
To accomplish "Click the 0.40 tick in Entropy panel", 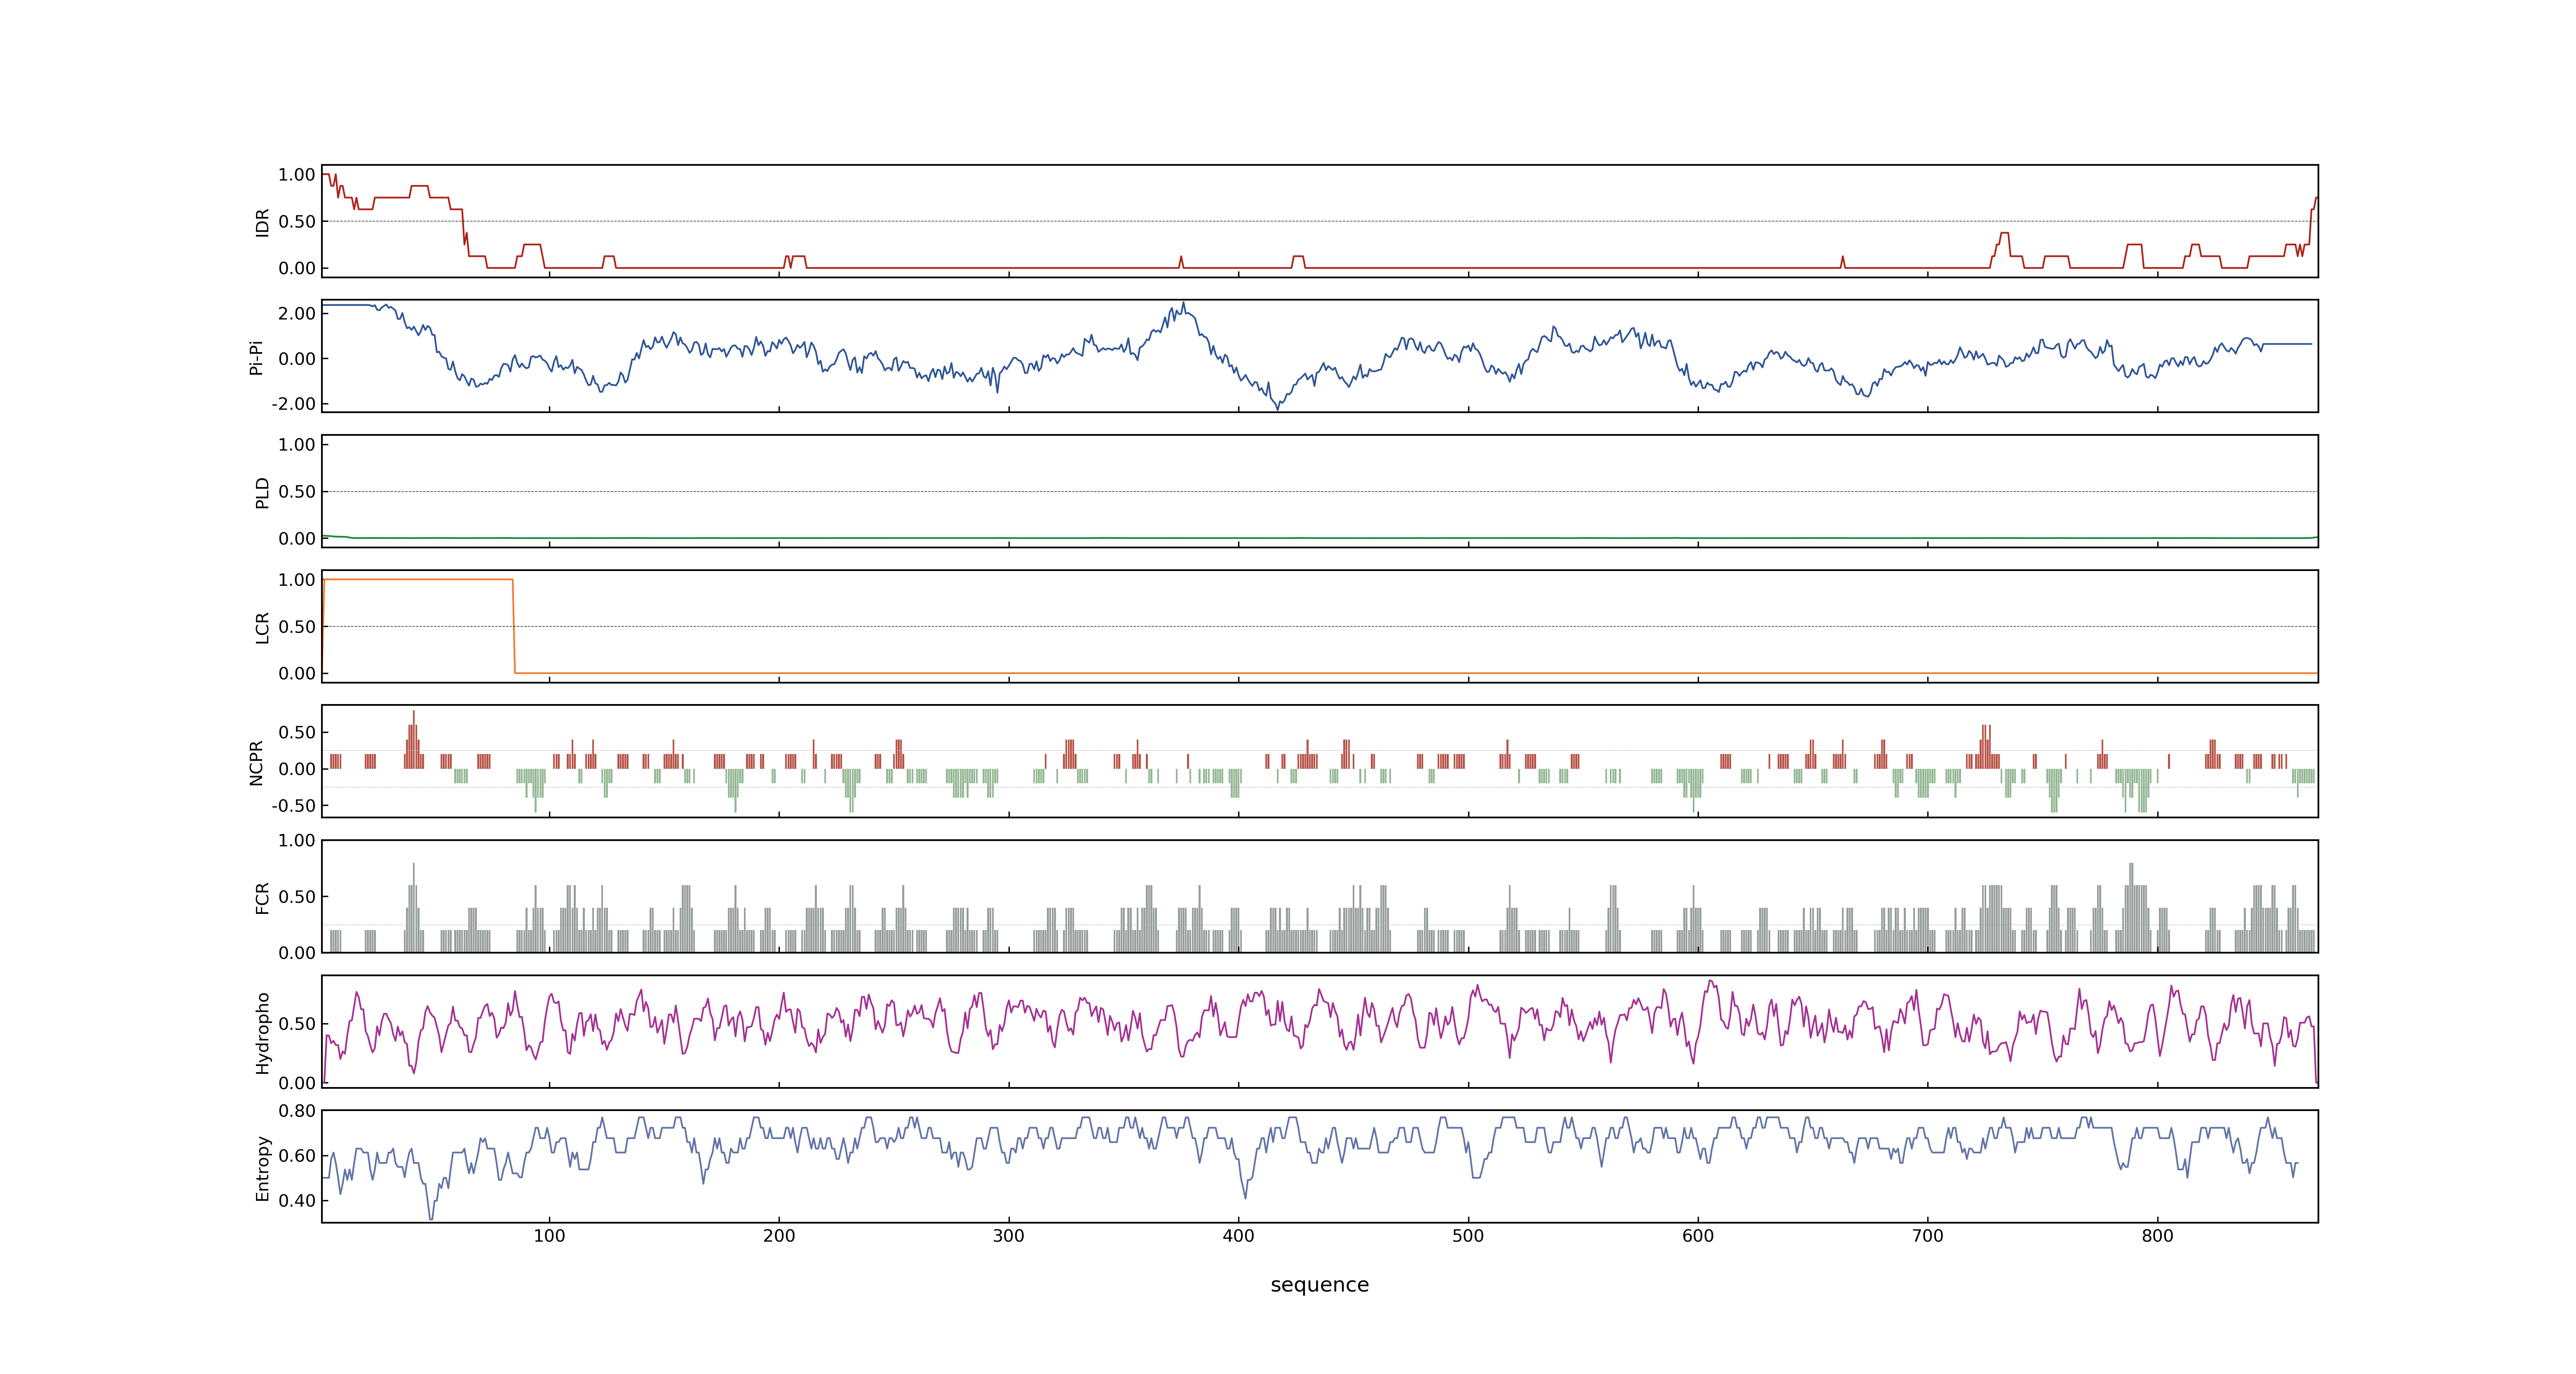I will pyautogui.click(x=297, y=1201).
